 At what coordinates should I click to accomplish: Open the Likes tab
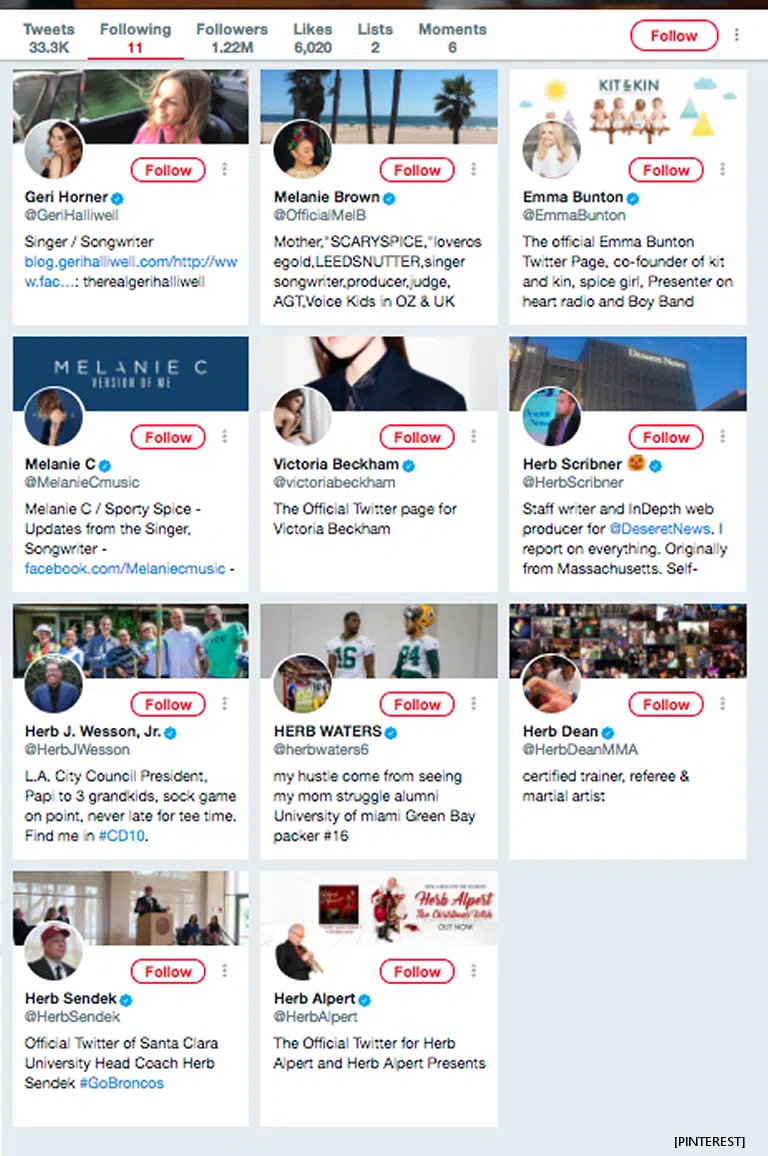pos(313,37)
